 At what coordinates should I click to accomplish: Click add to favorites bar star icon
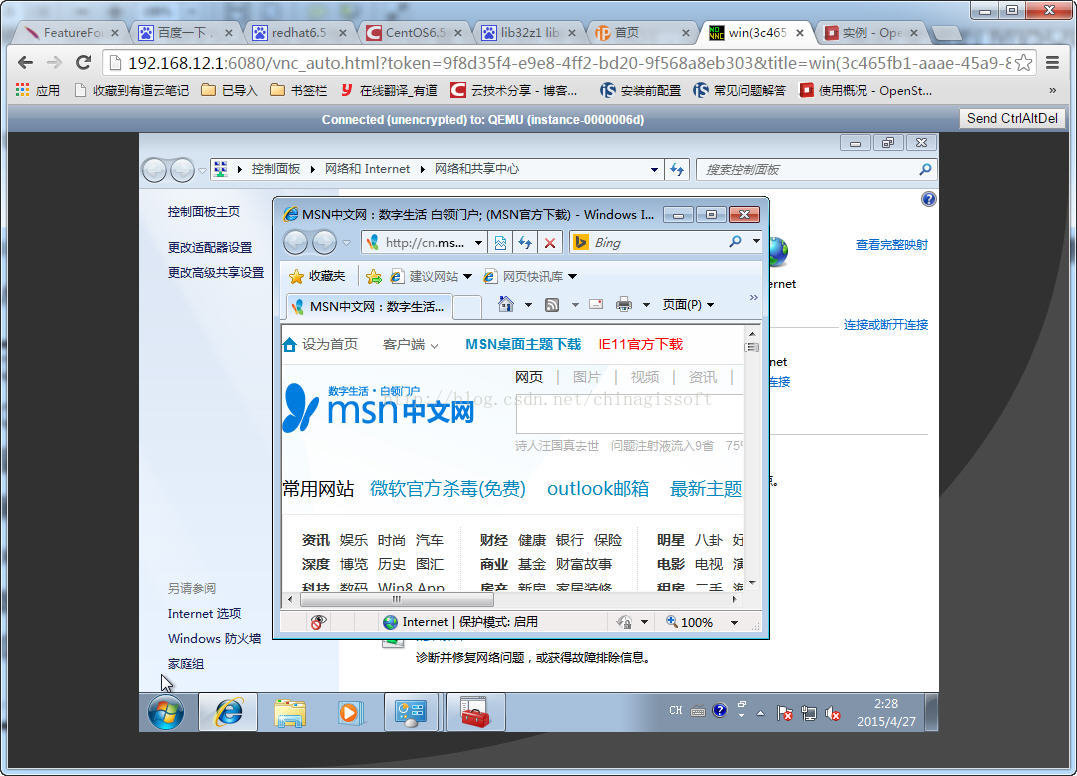click(374, 276)
